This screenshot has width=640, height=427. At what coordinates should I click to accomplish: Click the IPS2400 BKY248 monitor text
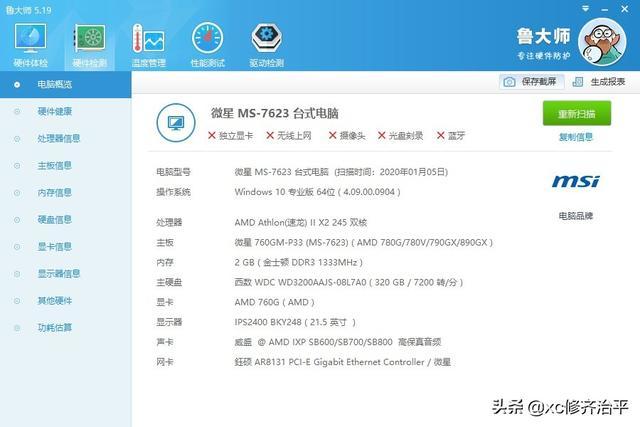coord(295,322)
